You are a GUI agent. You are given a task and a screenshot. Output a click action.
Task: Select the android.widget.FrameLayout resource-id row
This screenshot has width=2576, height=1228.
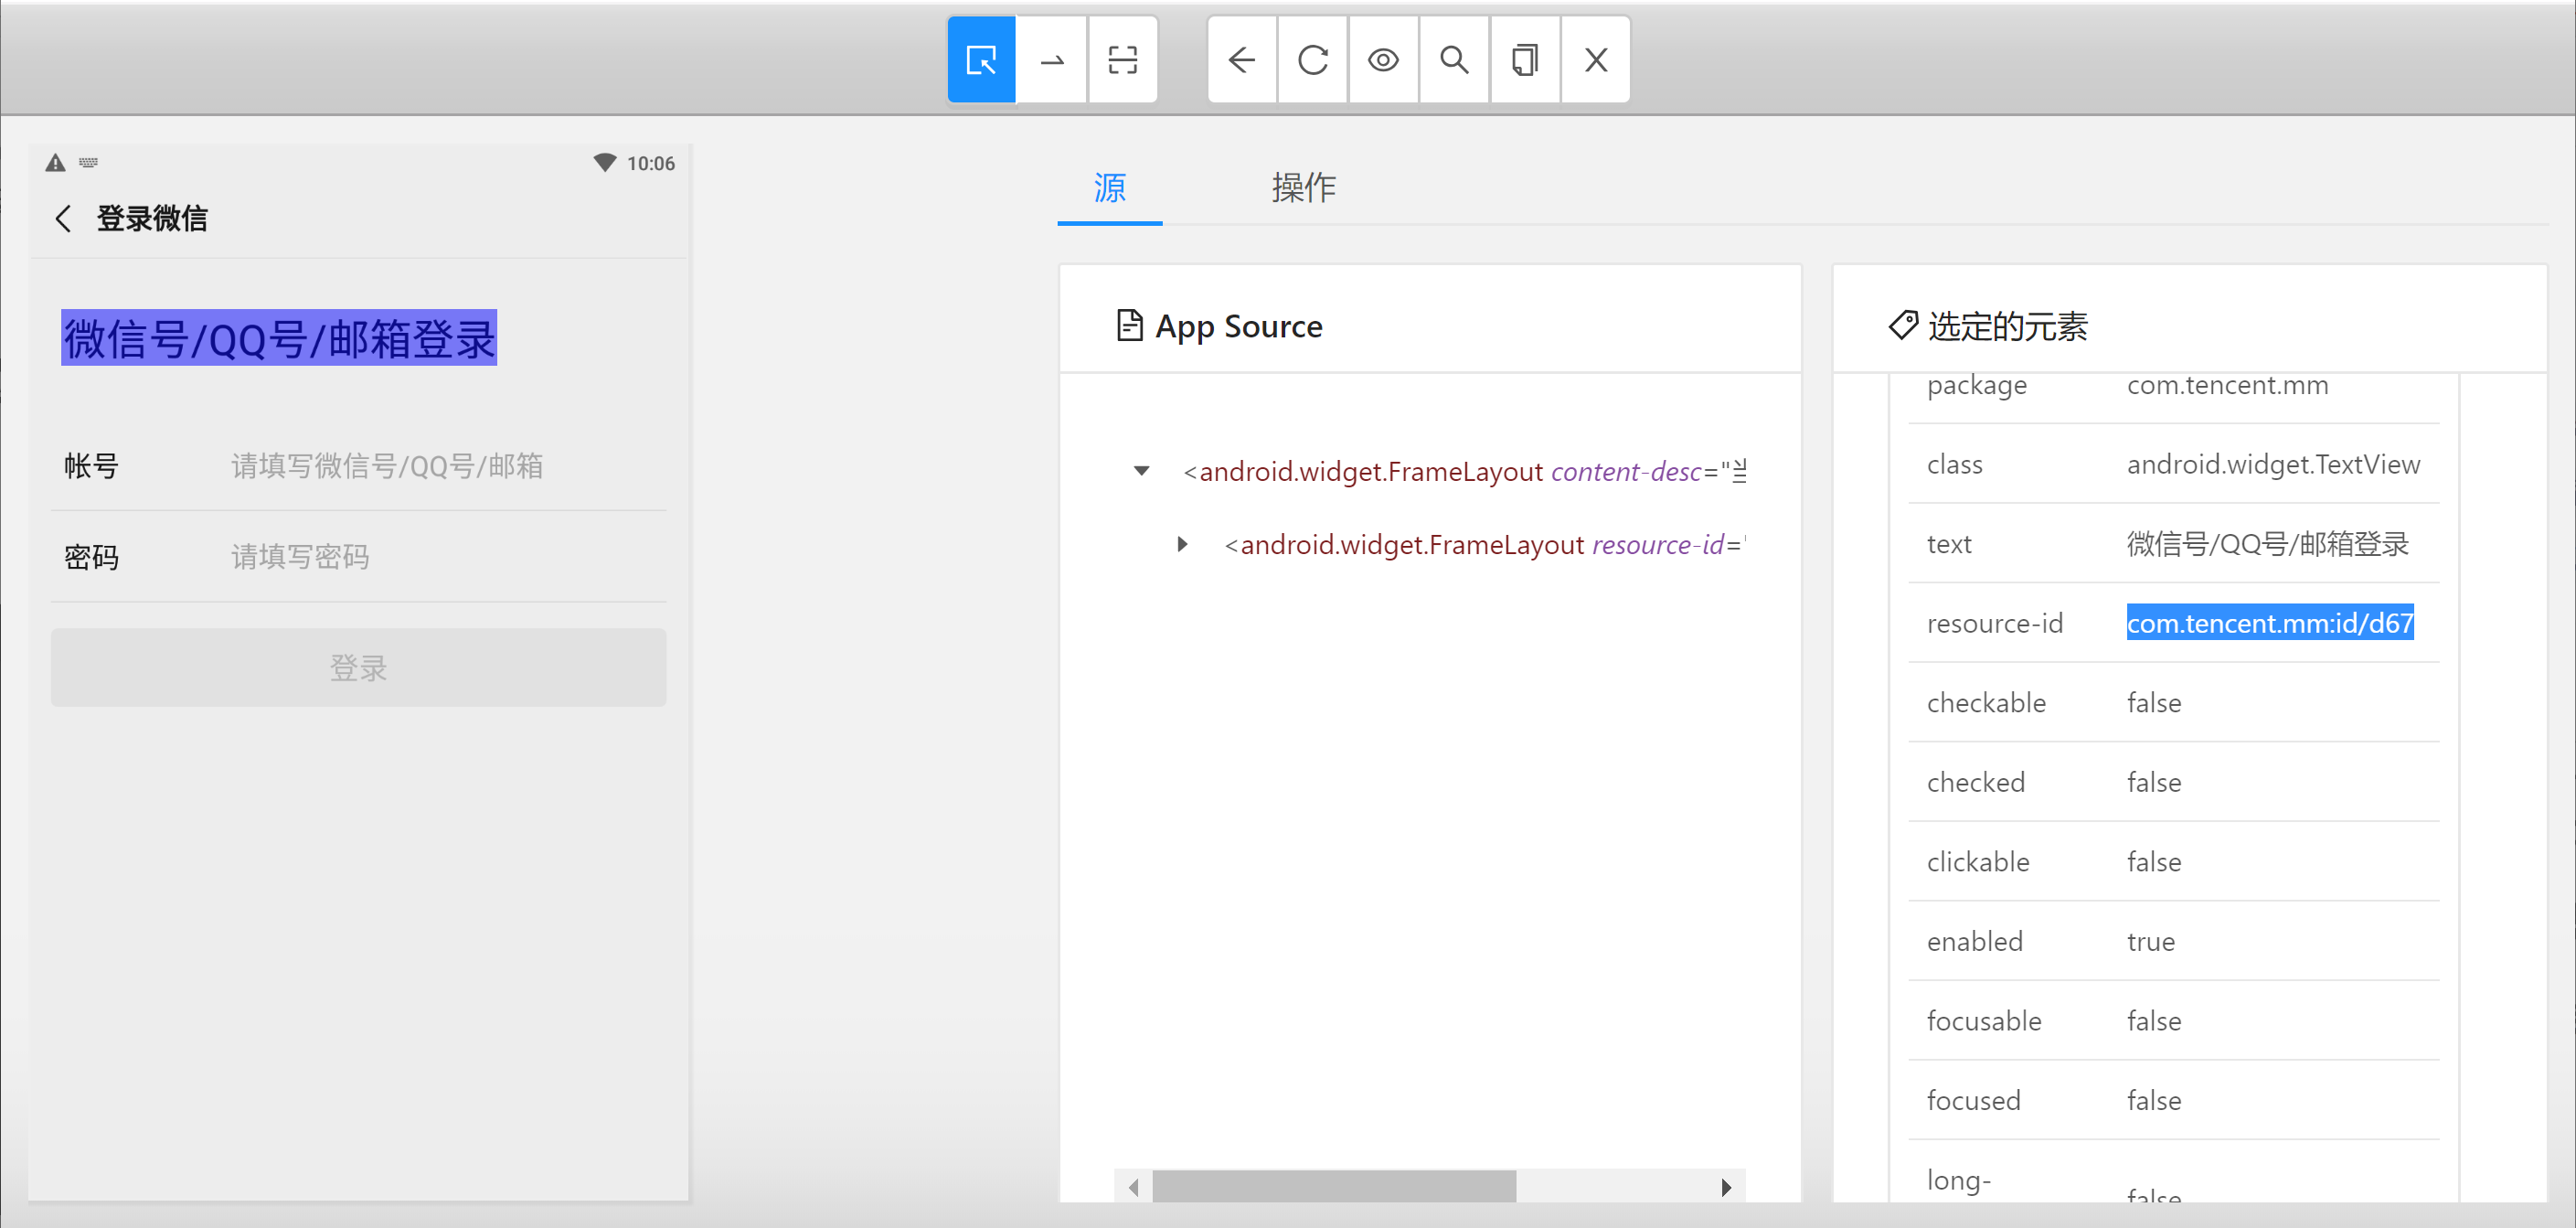(x=1485, y=544)
